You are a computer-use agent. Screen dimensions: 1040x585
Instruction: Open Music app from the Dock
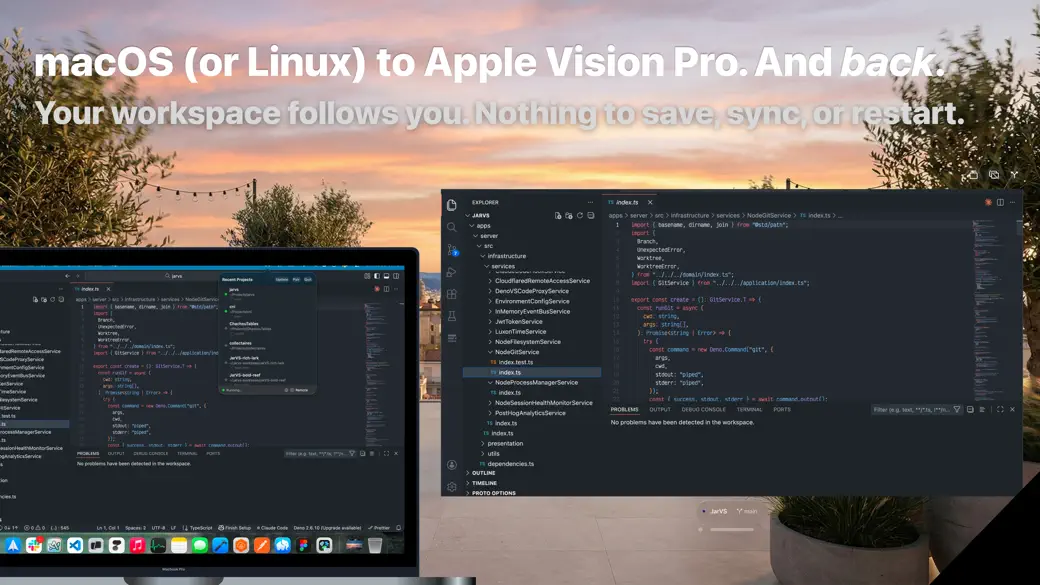[137, 545]
